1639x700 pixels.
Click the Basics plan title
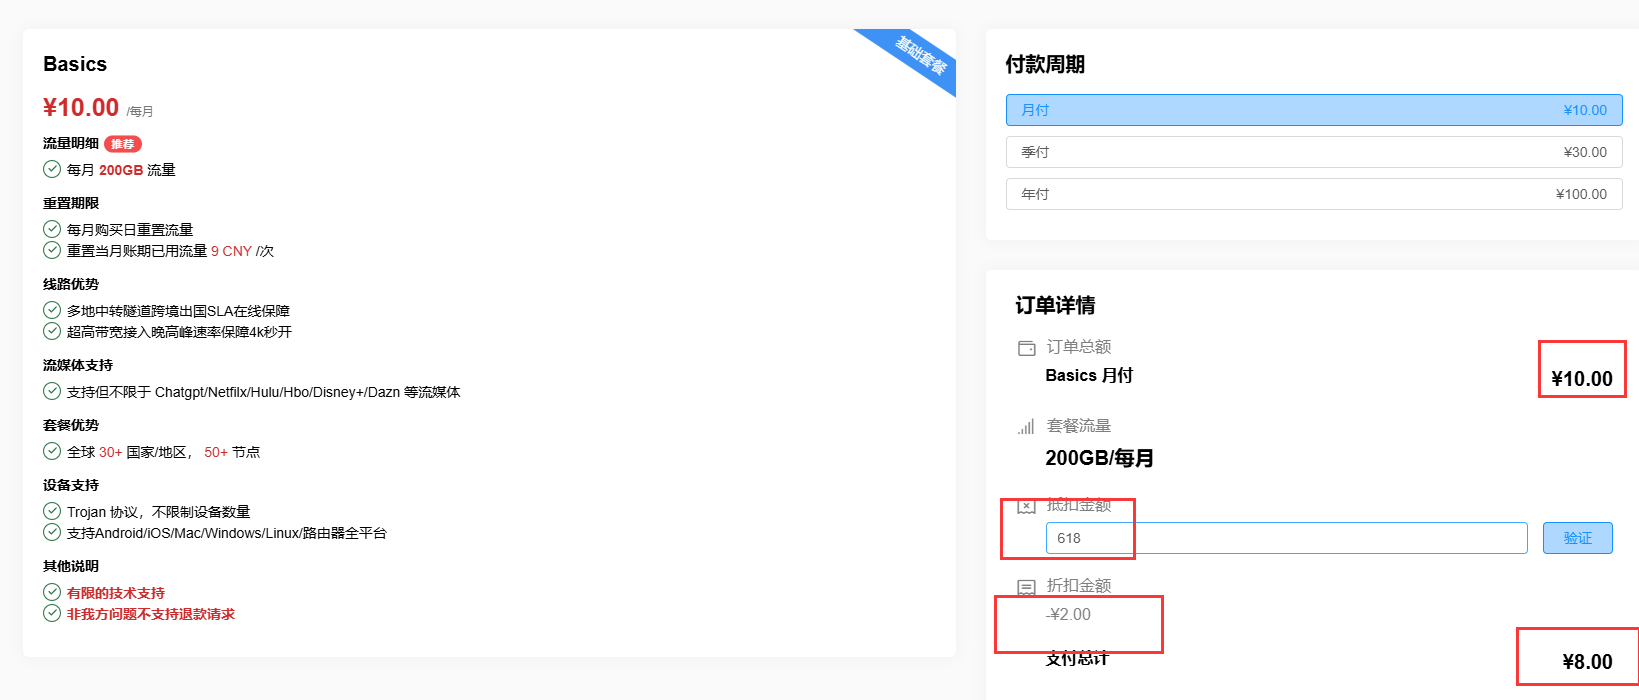(x=75, y=64)
